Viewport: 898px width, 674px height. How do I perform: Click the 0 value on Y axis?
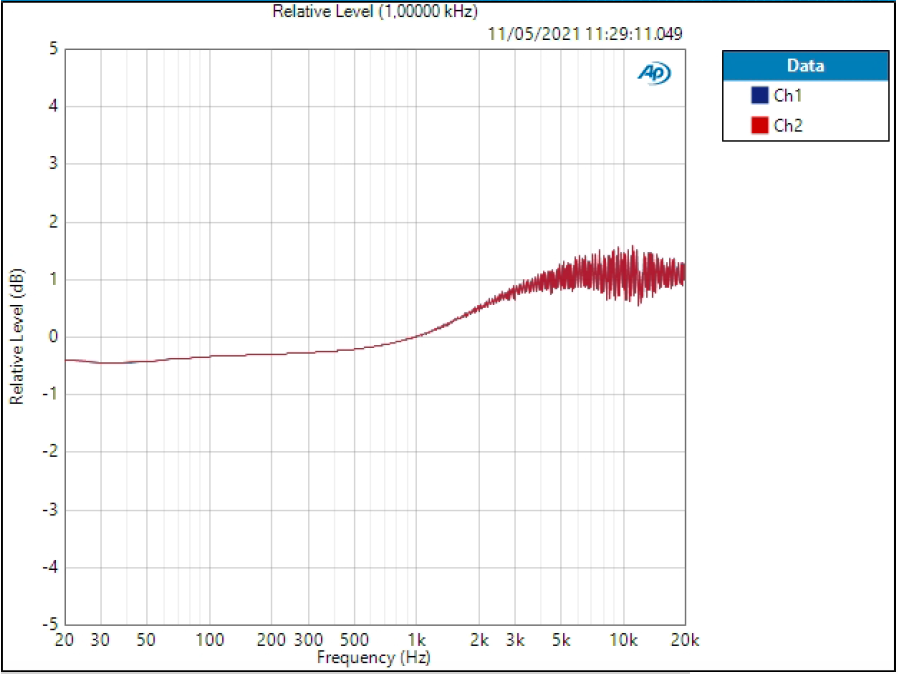click(x=53, y=336)
